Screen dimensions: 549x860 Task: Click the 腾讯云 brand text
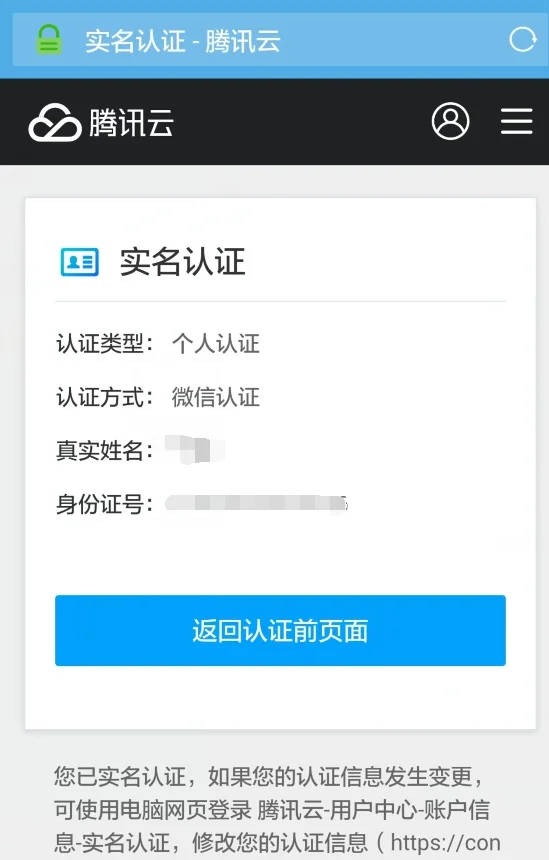click(131, 122)
